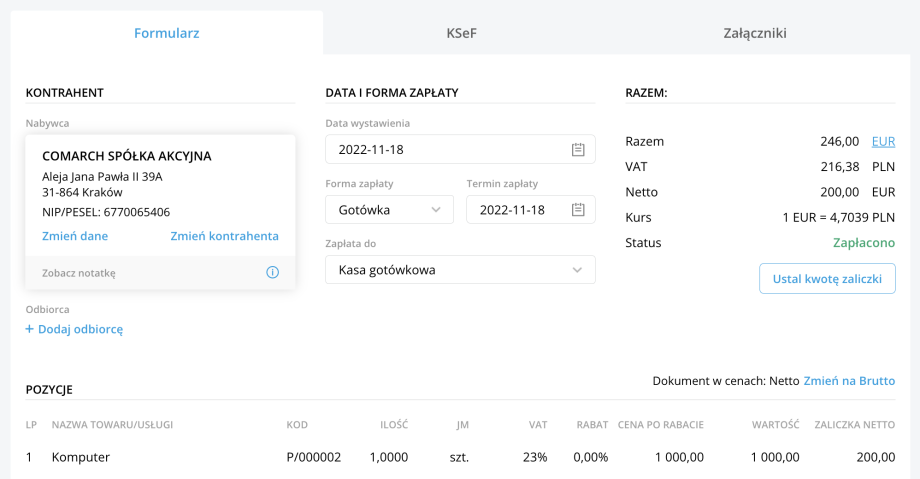Screen dimensions: 920x479
Task: Expand the Zapłata do Kasa gotówkowa dropdown
Action: pyautogui.click(x=577, y=270)
